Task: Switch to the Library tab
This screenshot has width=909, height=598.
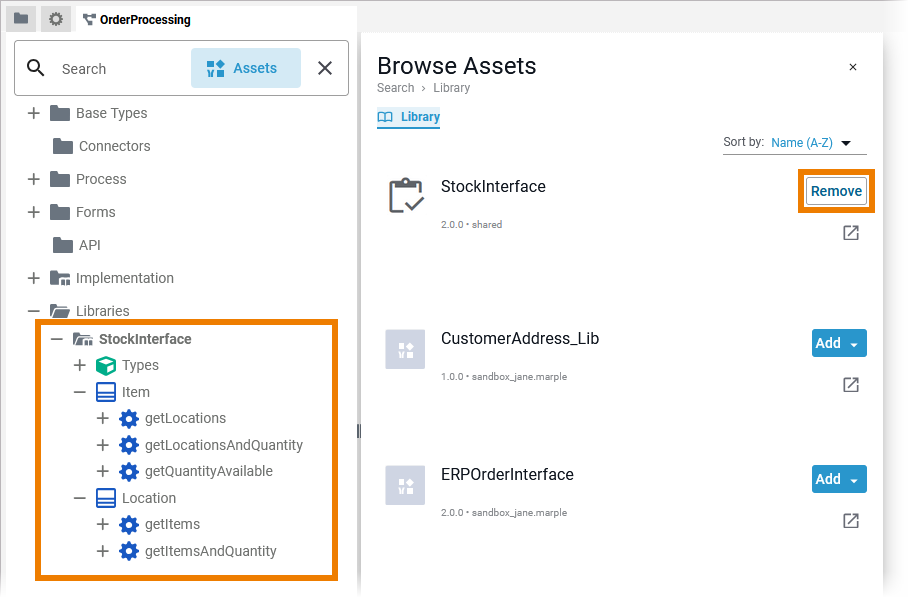Action: coord(409,117)
